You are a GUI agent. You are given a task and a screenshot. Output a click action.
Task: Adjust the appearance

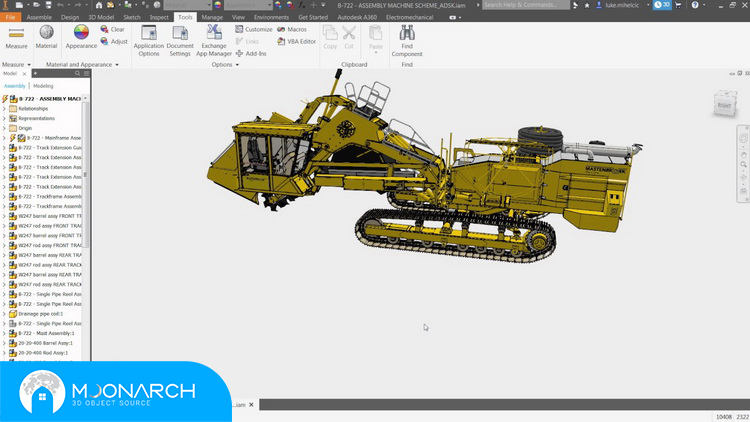[x=113, y=42]
